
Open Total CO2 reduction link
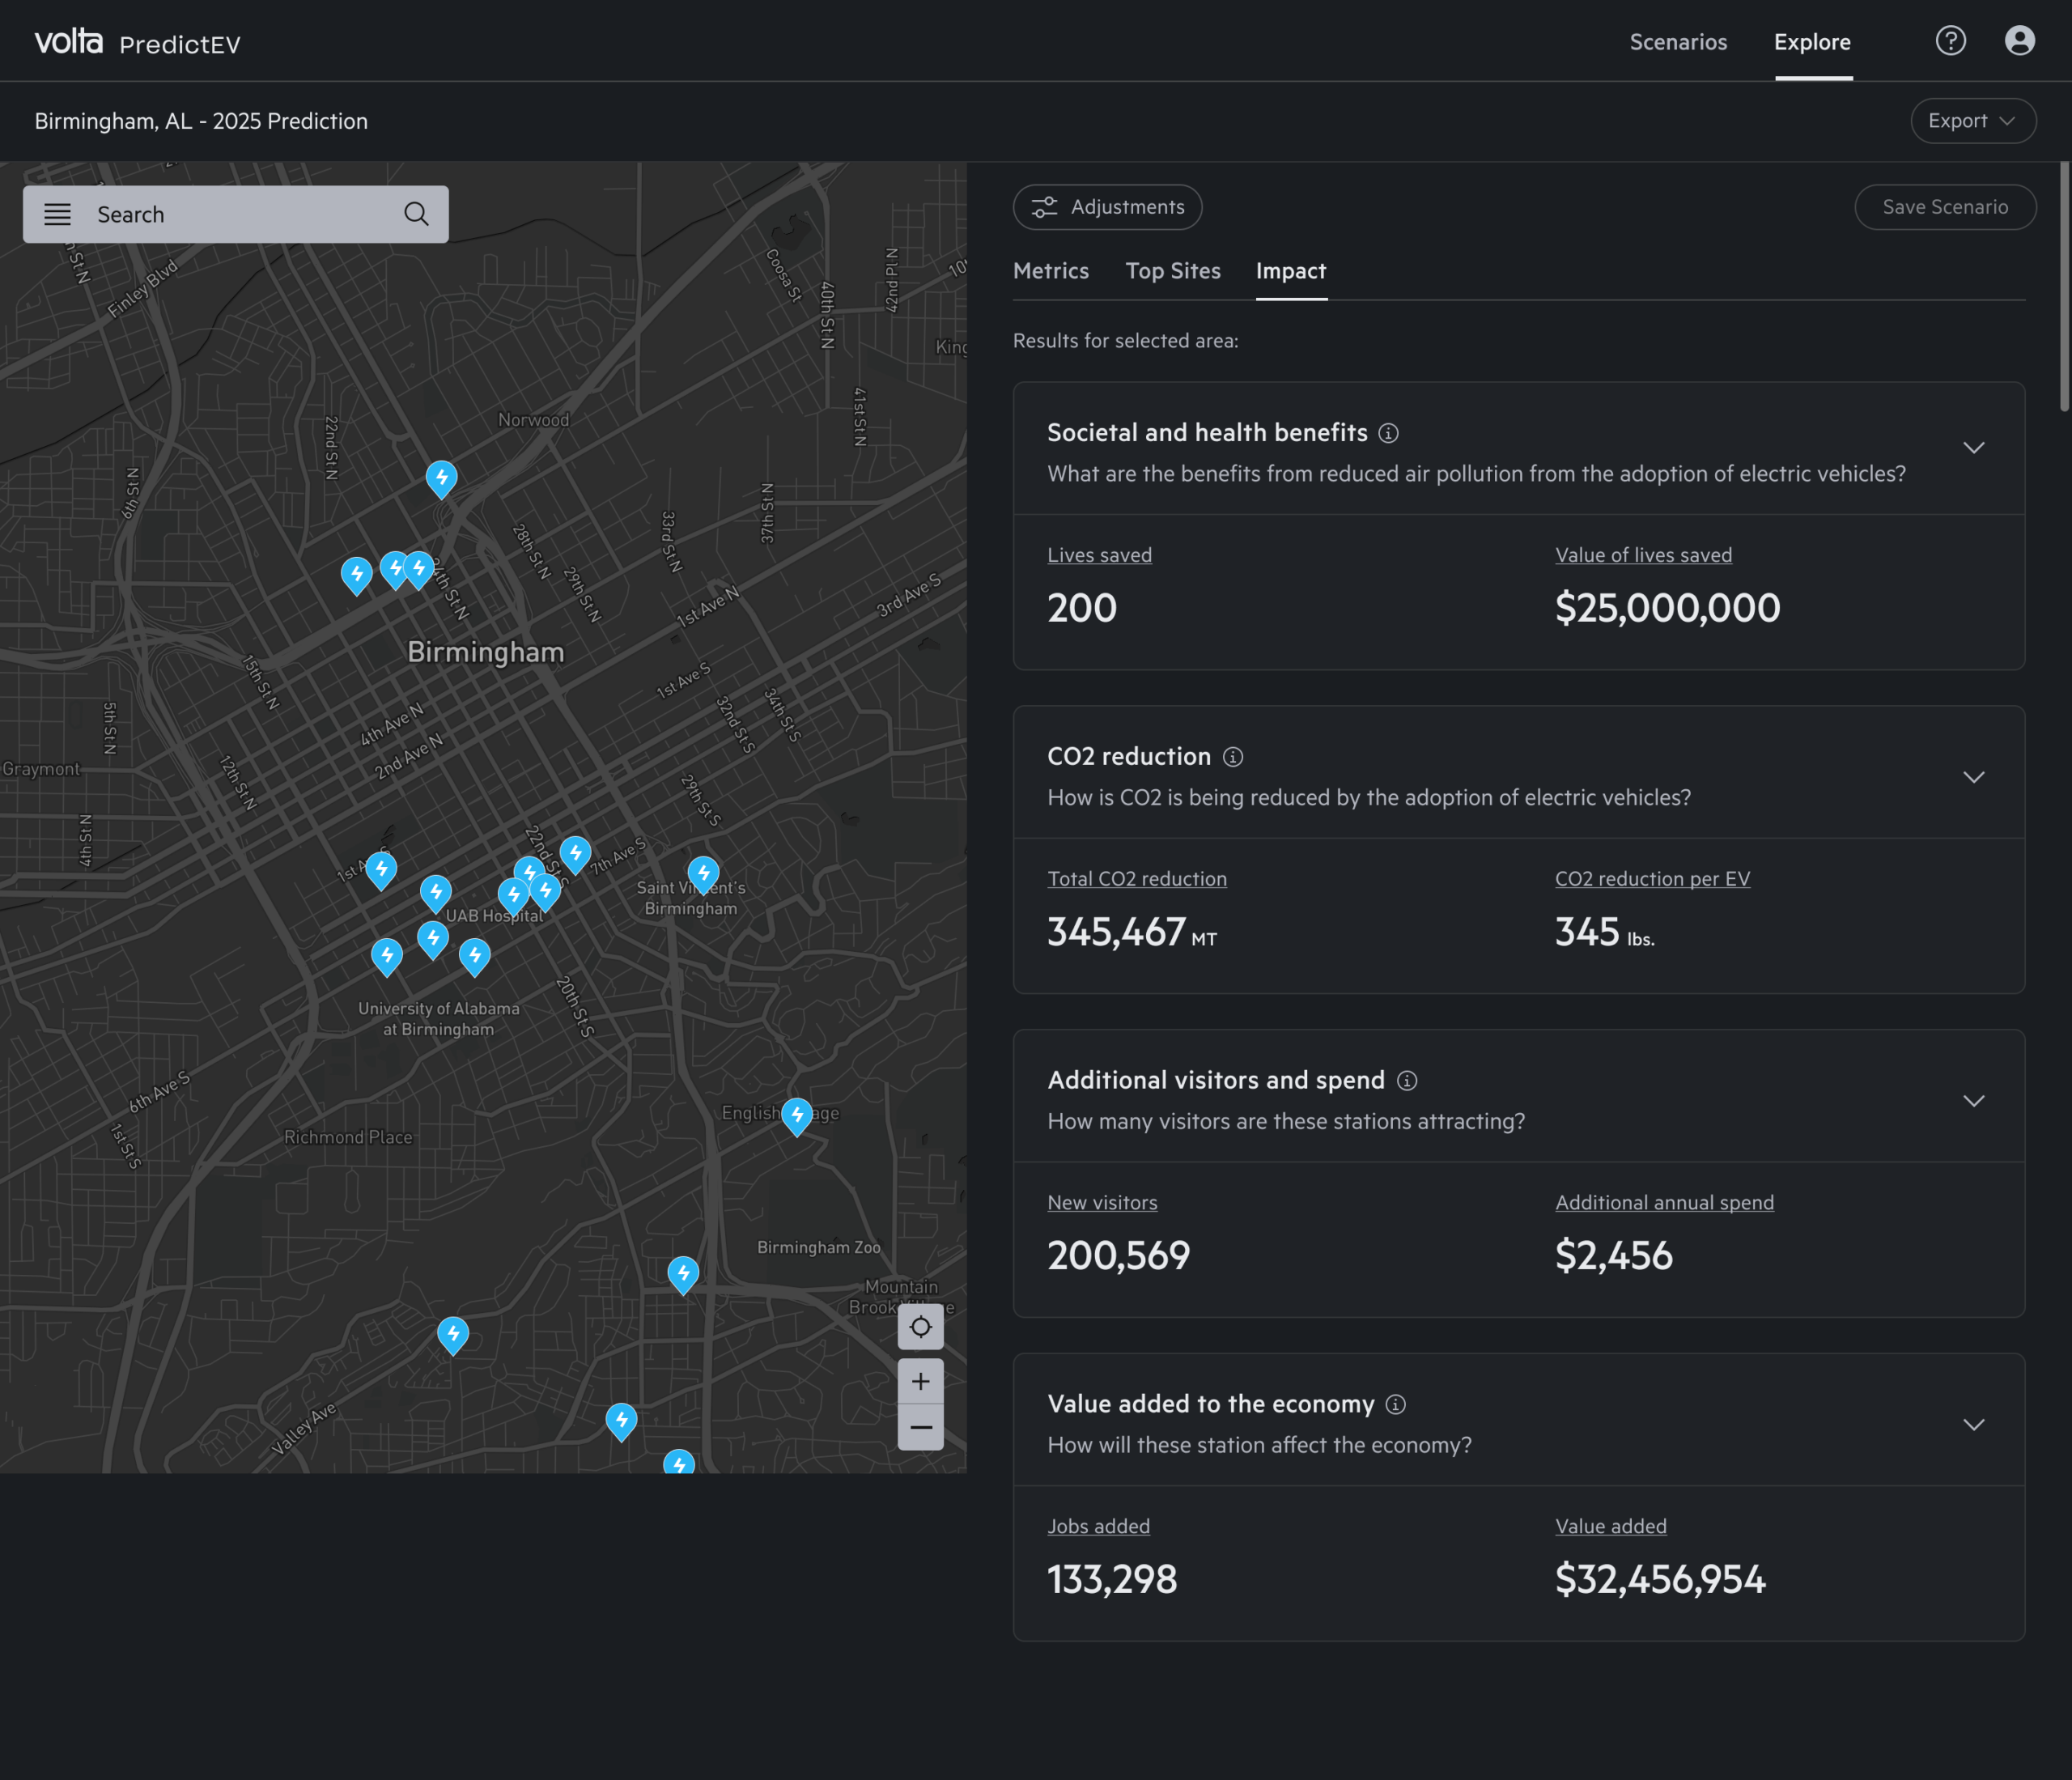tap(1137, 879)
